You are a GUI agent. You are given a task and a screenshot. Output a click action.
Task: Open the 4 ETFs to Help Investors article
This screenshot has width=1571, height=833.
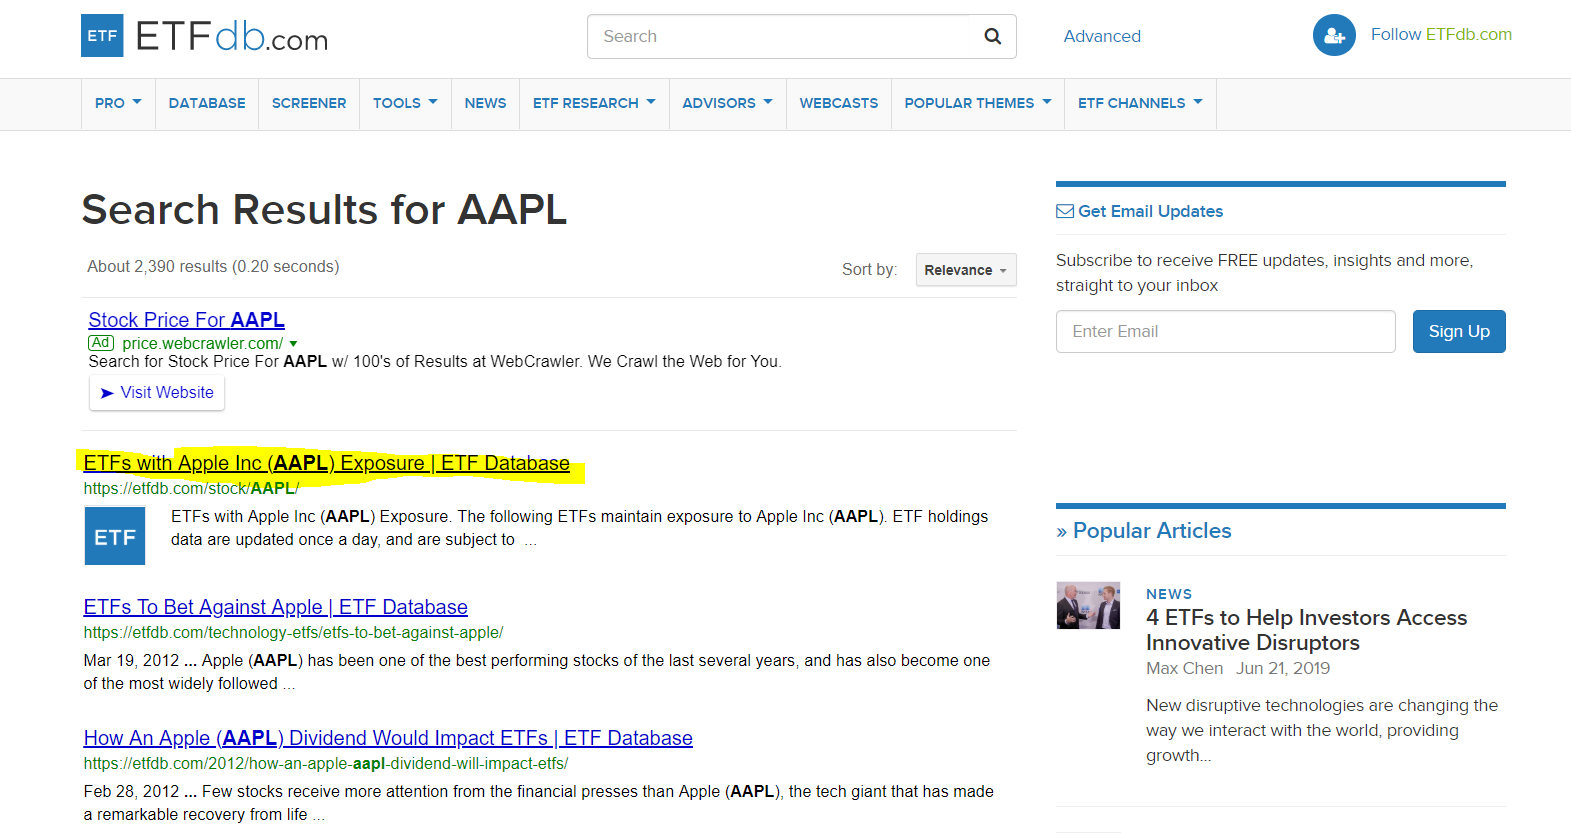tap(1306, 630)
